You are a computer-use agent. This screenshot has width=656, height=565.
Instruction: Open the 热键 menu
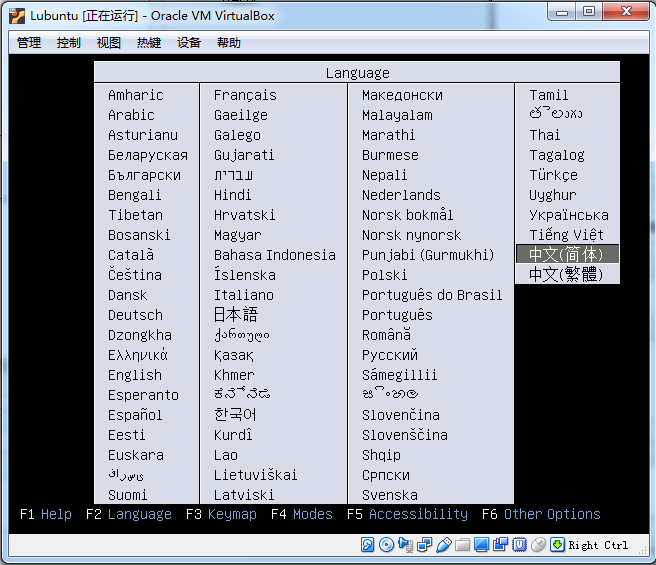tap(149, 43)
